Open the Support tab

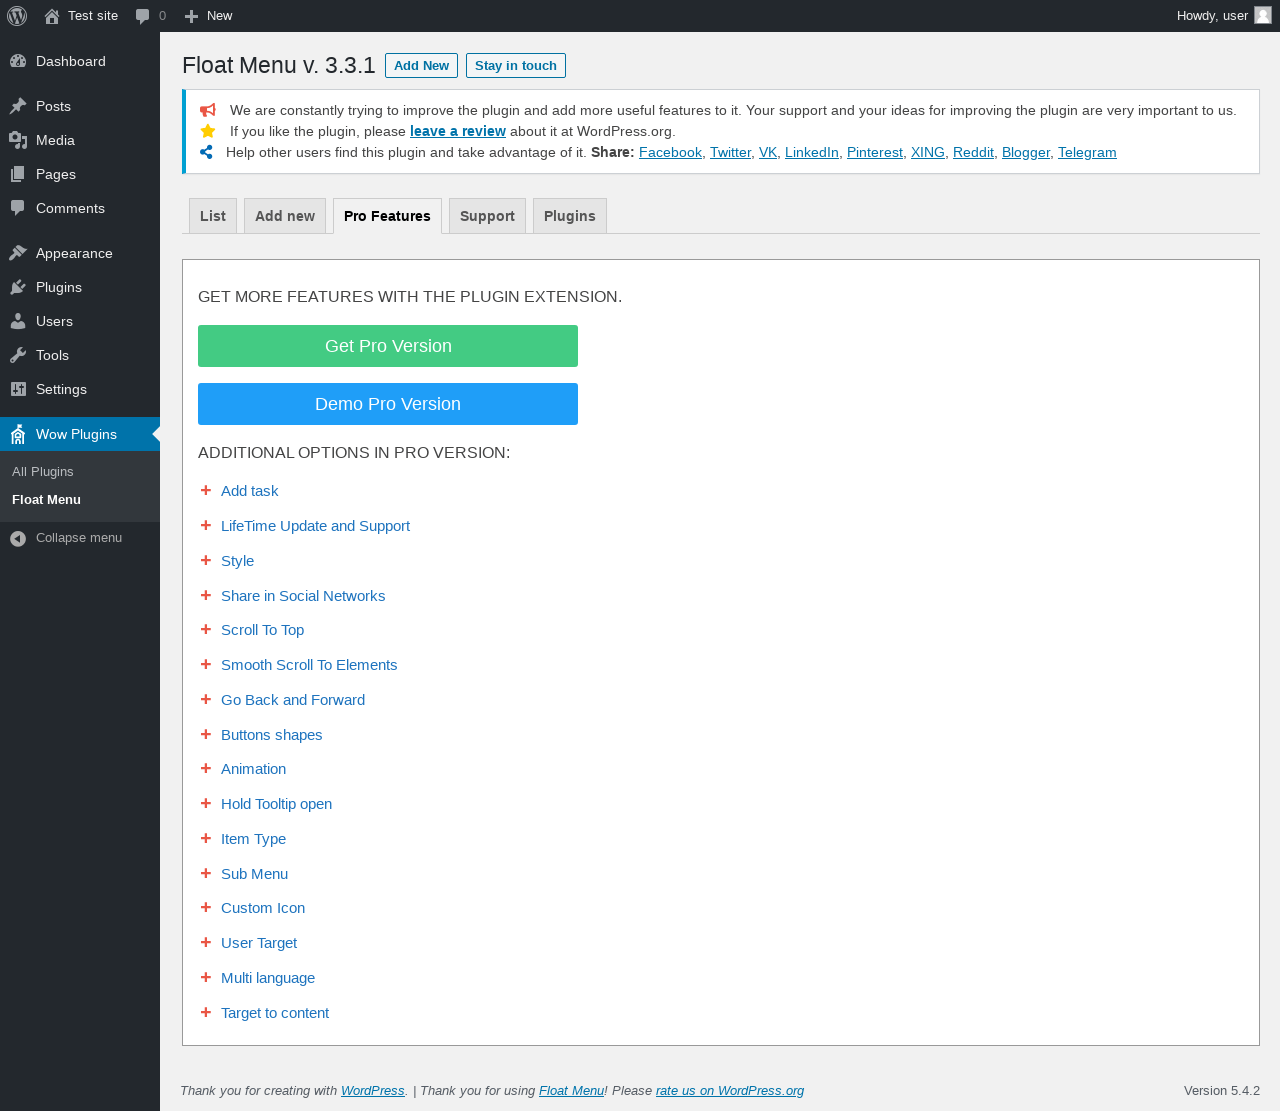[x=487, y=216]
